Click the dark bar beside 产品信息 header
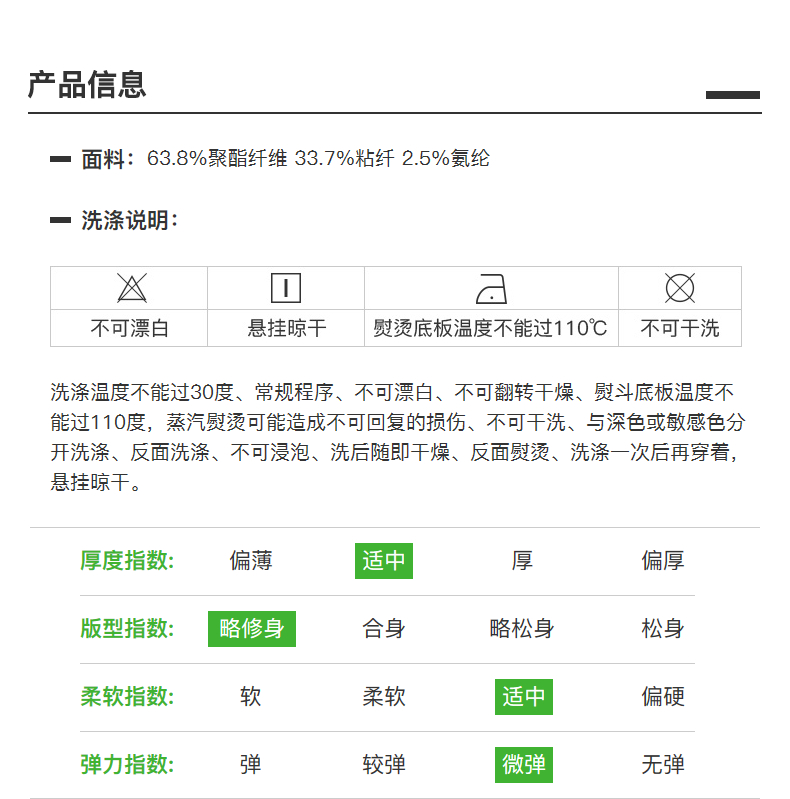Viewport: 790px width, 799px height. [733, 95]
